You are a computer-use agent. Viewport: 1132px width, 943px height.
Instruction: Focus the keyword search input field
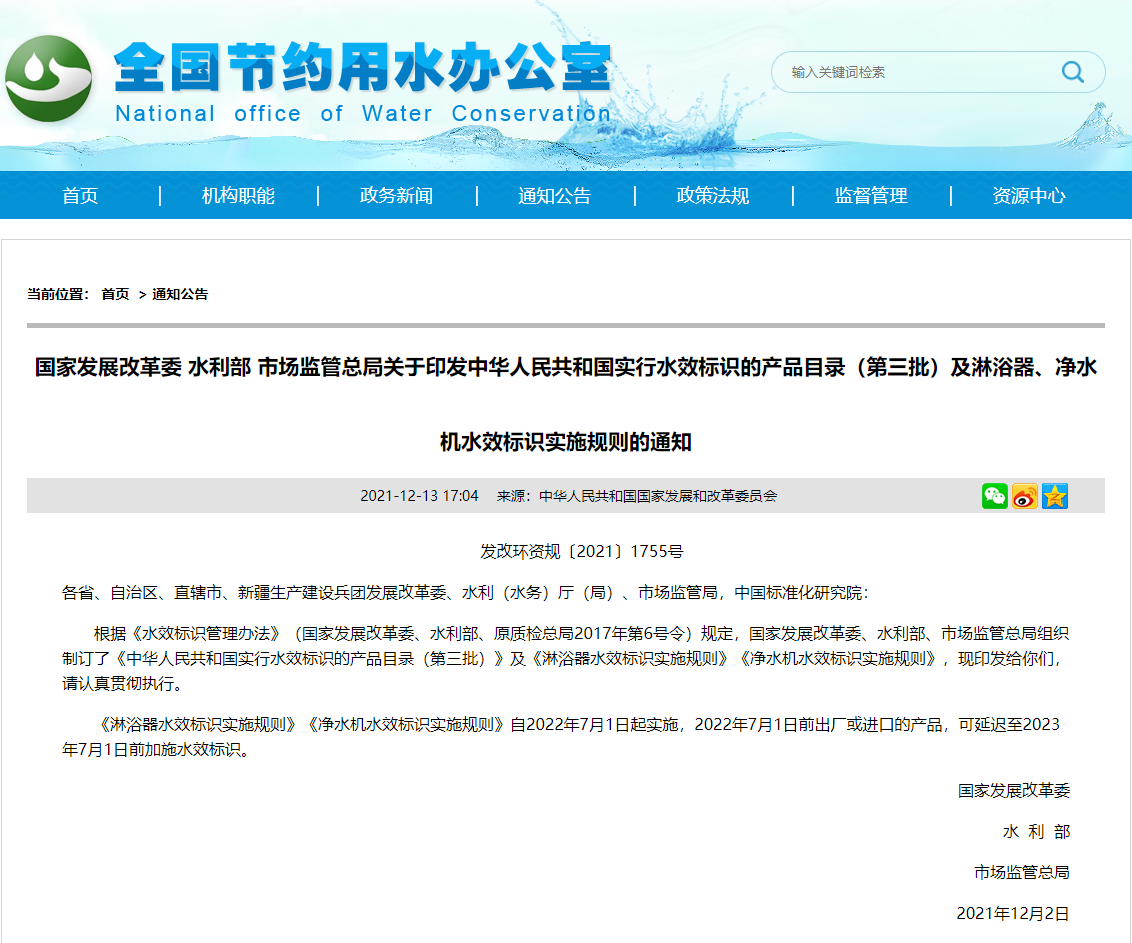pyautogui.click(x=915, y=72)
